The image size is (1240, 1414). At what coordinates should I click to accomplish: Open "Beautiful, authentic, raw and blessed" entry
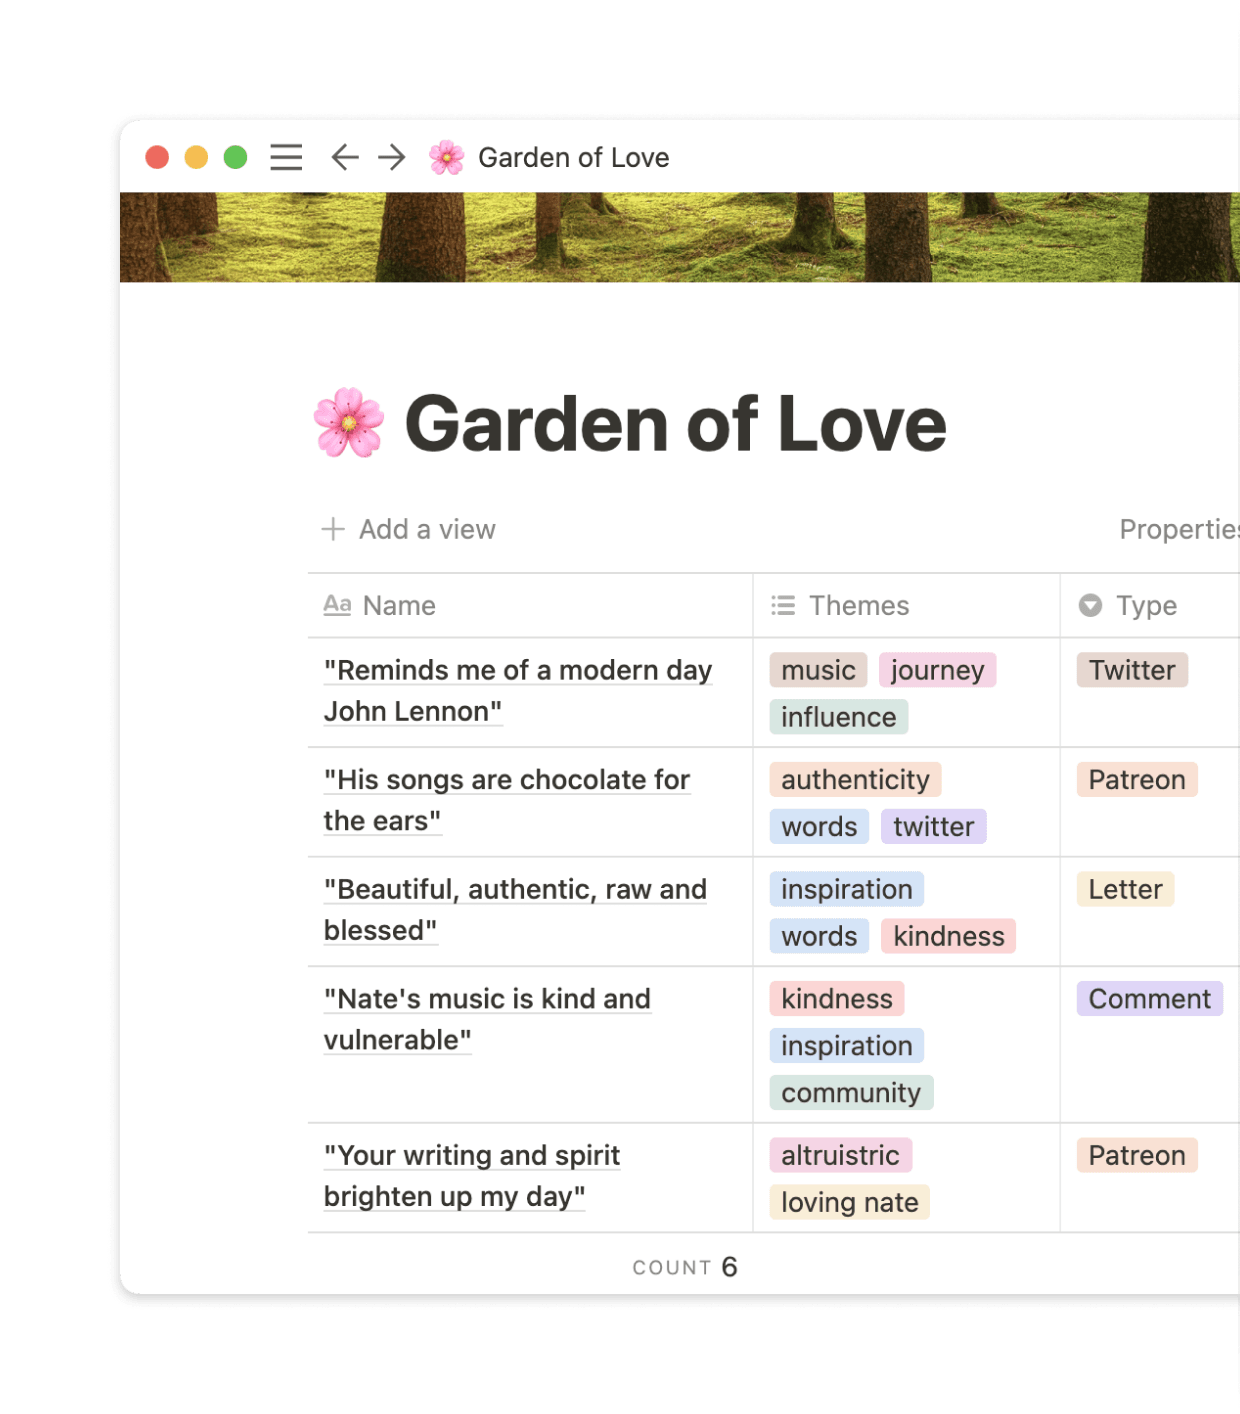514,909
